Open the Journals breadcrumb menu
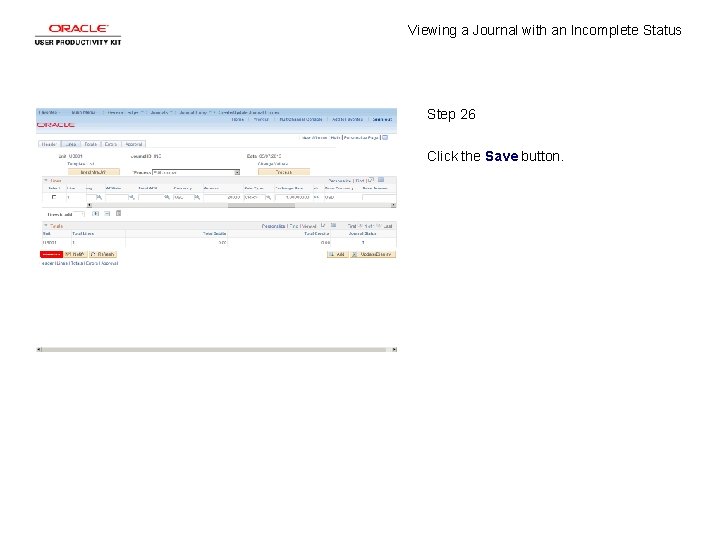 (161, 112)
